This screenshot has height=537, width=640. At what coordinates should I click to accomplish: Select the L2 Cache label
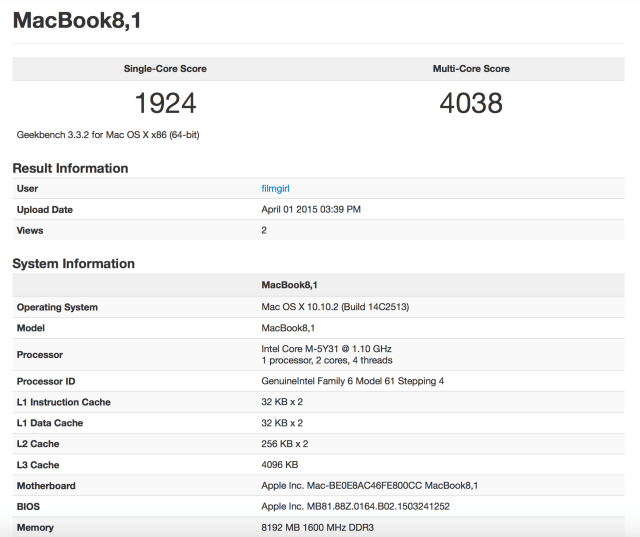tap(38, 444)
